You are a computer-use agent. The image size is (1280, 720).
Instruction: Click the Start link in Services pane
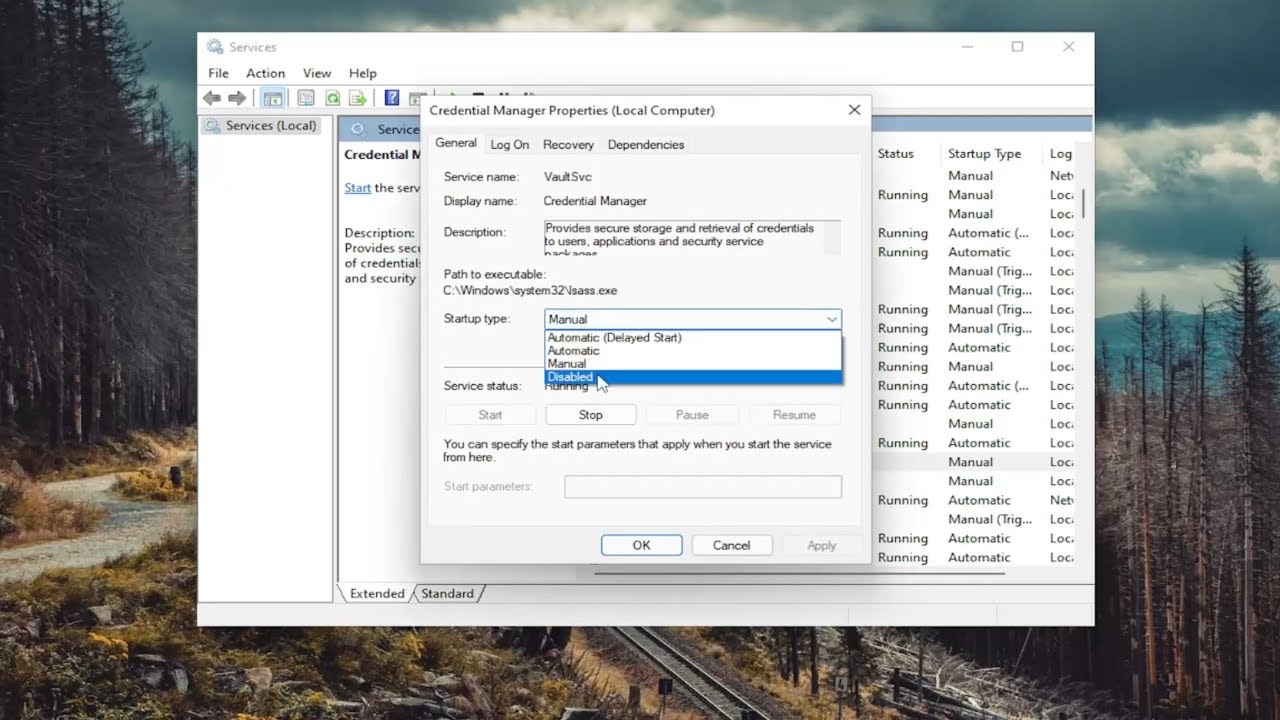coord(358,188)
